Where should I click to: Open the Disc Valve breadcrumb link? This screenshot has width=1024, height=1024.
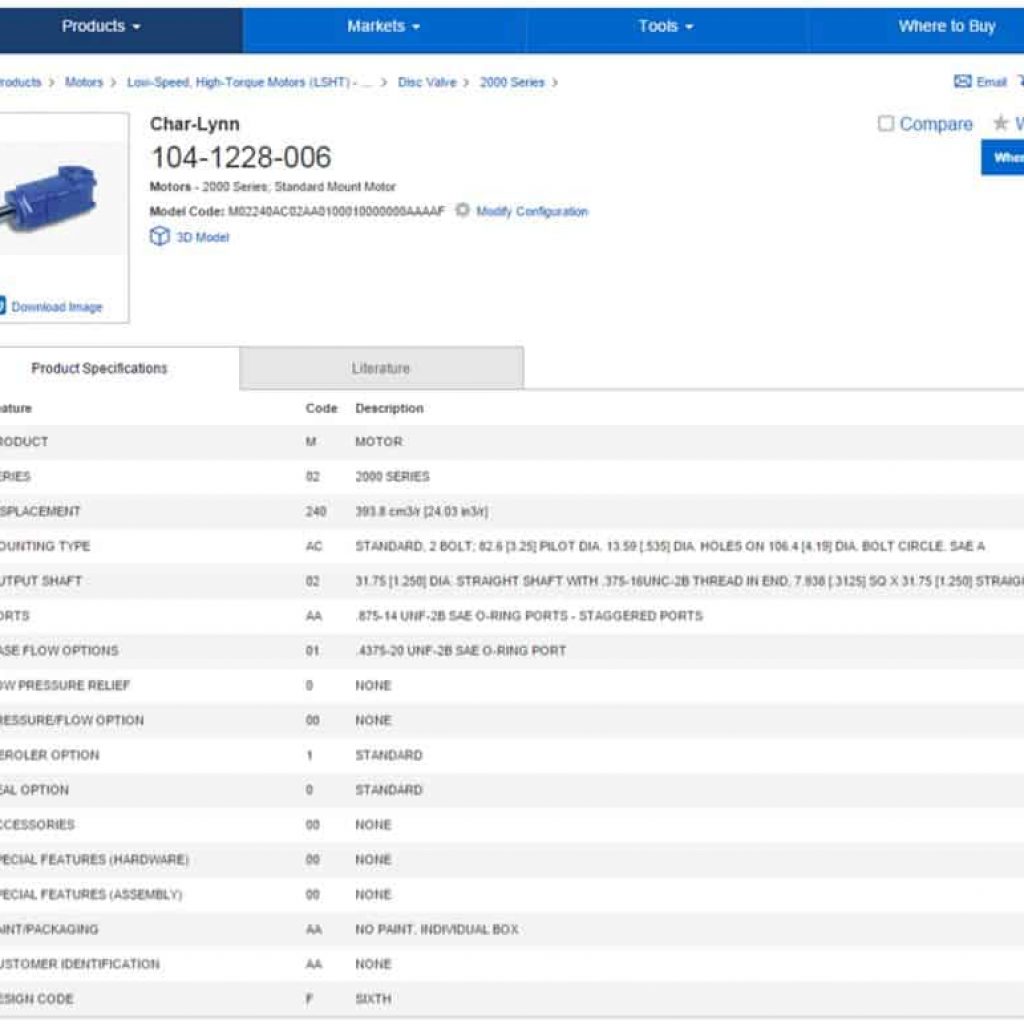[x=426, y=82]
